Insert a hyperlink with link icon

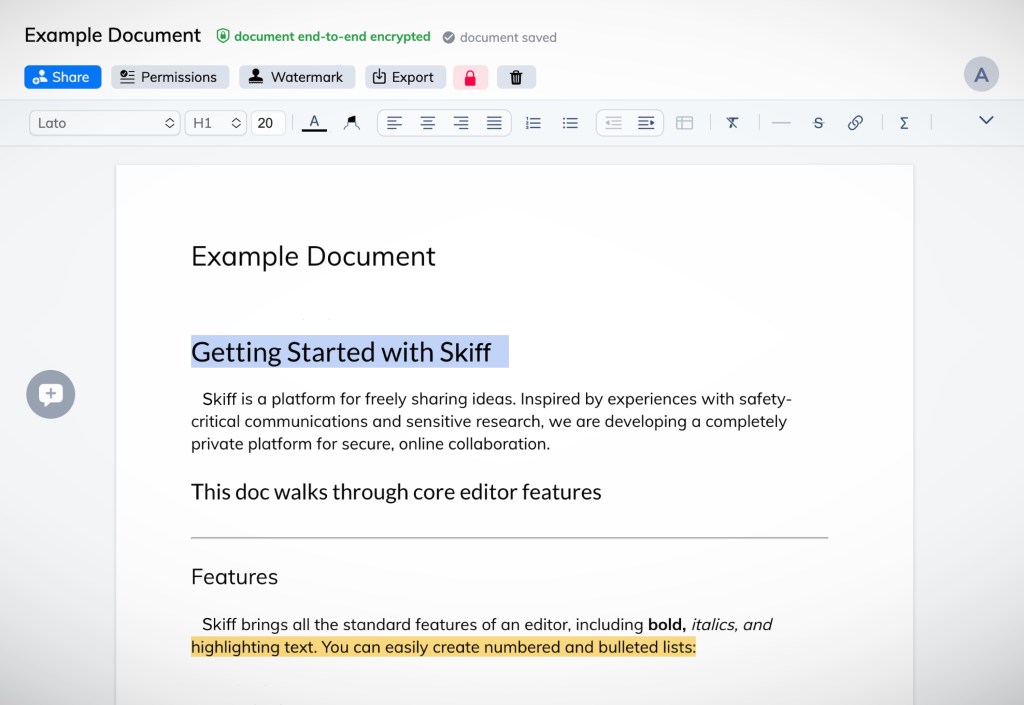[855, 123]
